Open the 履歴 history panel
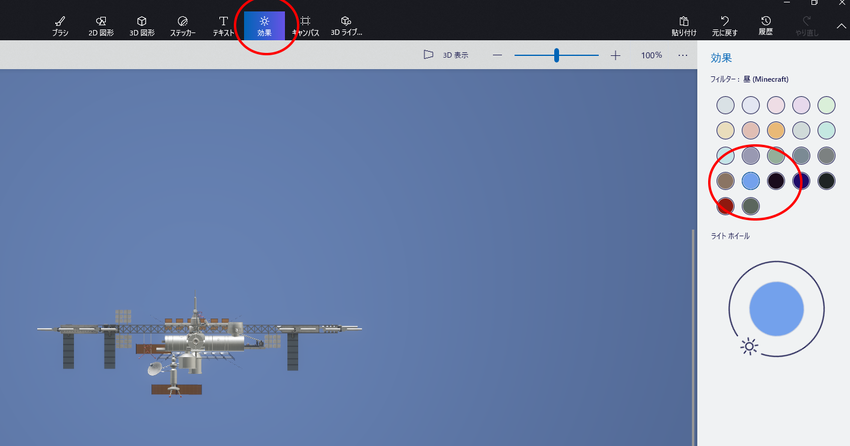 coord(765,25)
